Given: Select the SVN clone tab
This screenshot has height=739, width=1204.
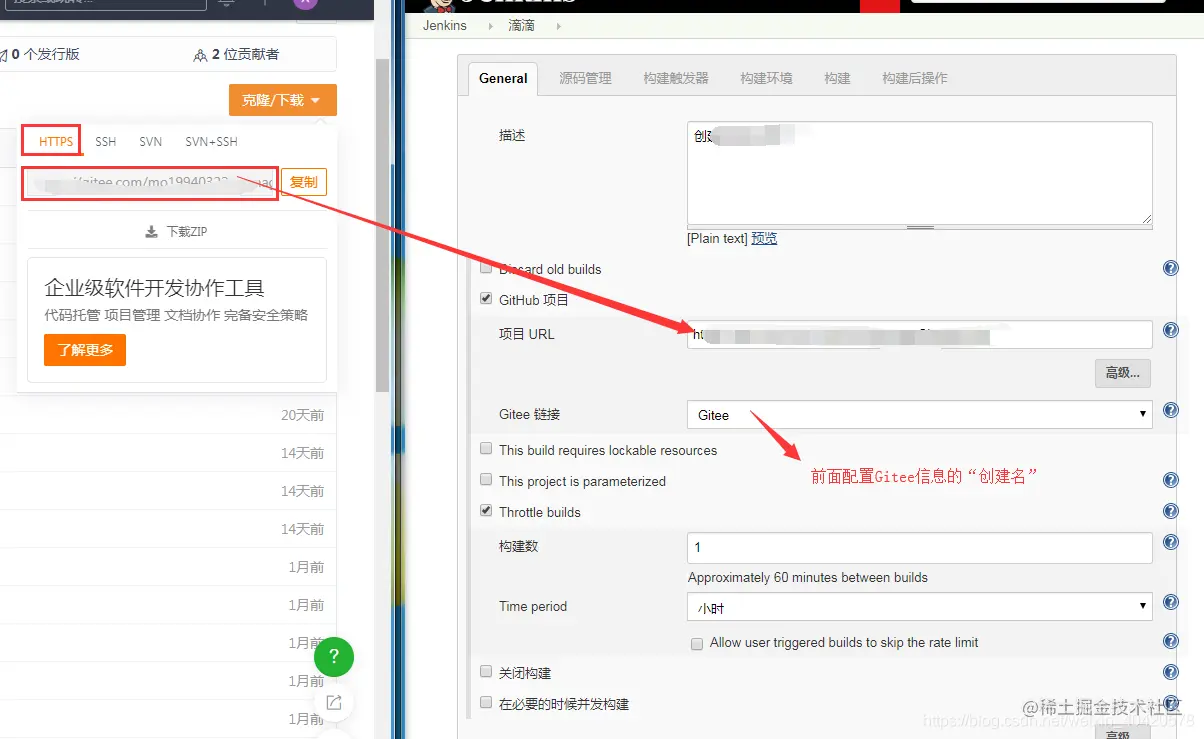Looking at the screenshot, I should 151,142.
